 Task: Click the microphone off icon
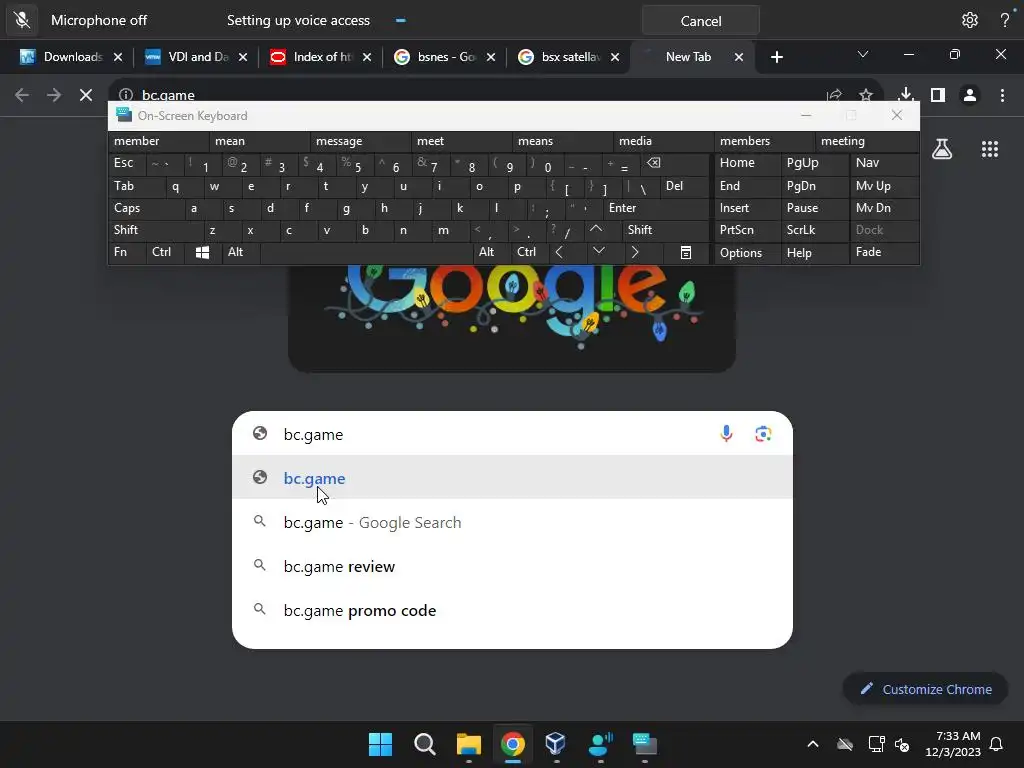coord(22,20)
